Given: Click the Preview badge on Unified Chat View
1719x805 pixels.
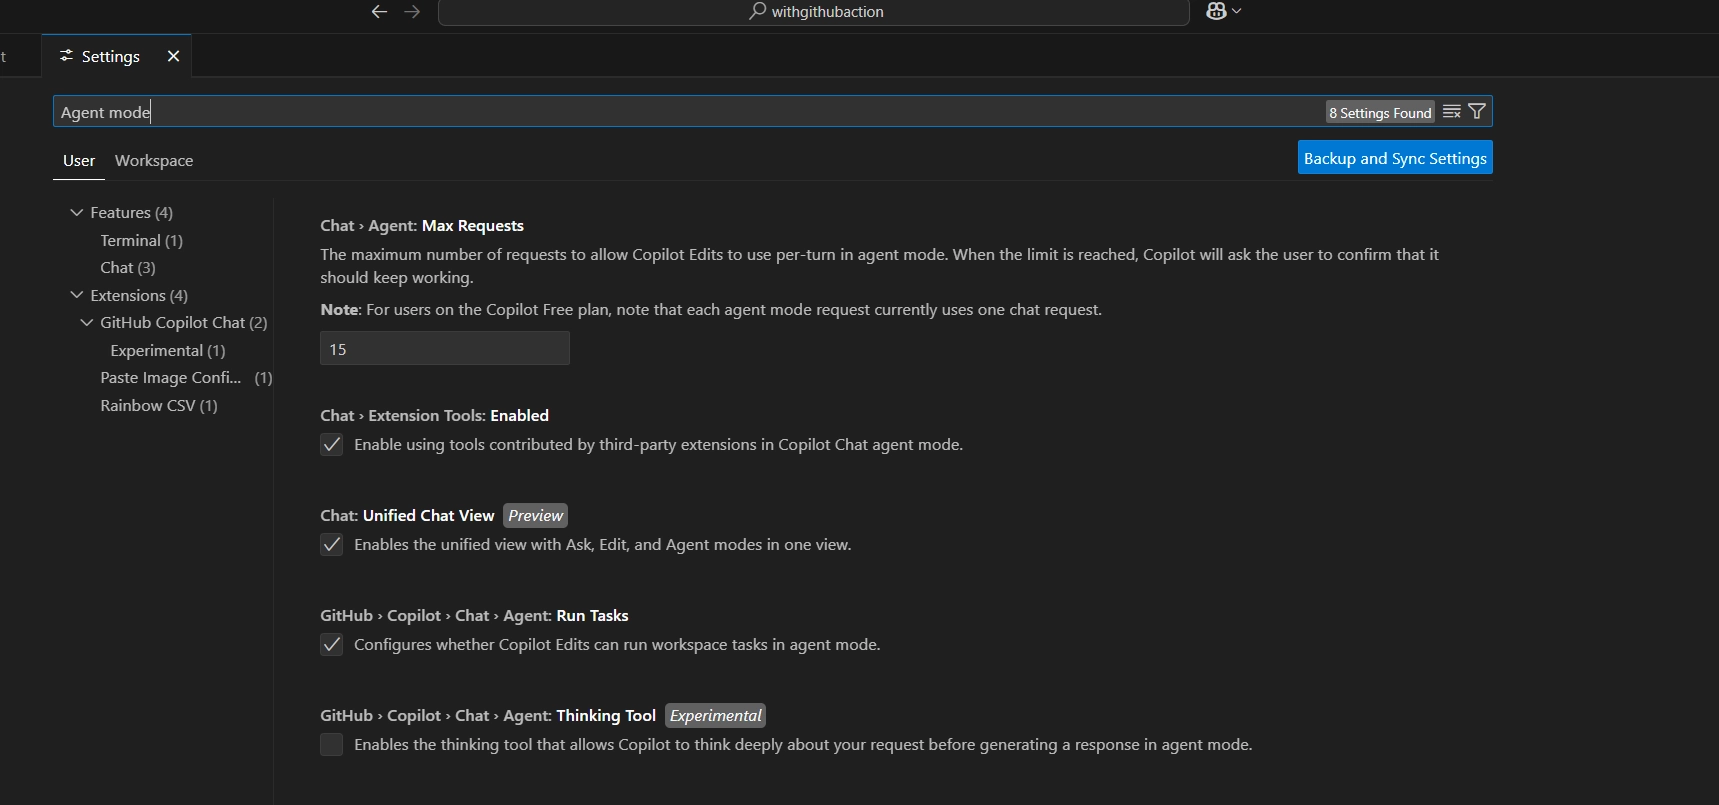Looking at the screenshot, I should [x=535, y=516].
